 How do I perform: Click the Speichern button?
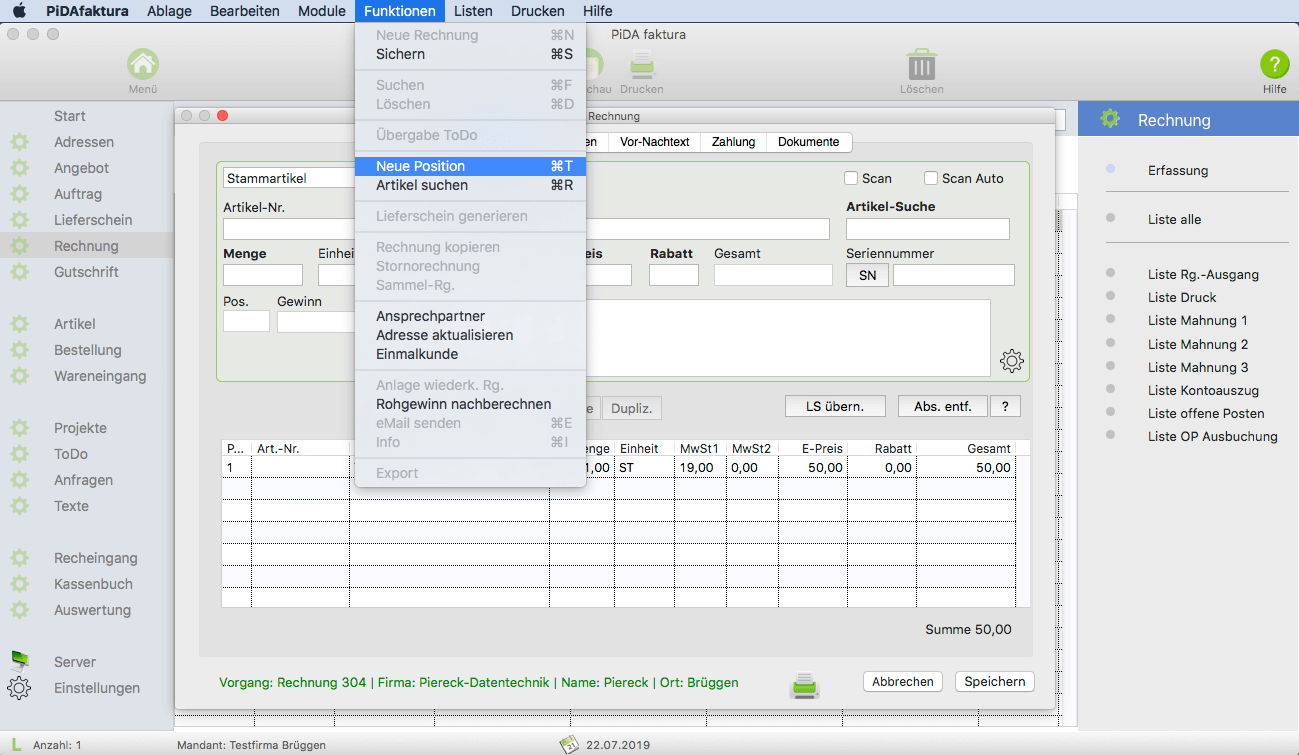click(995, 681)
